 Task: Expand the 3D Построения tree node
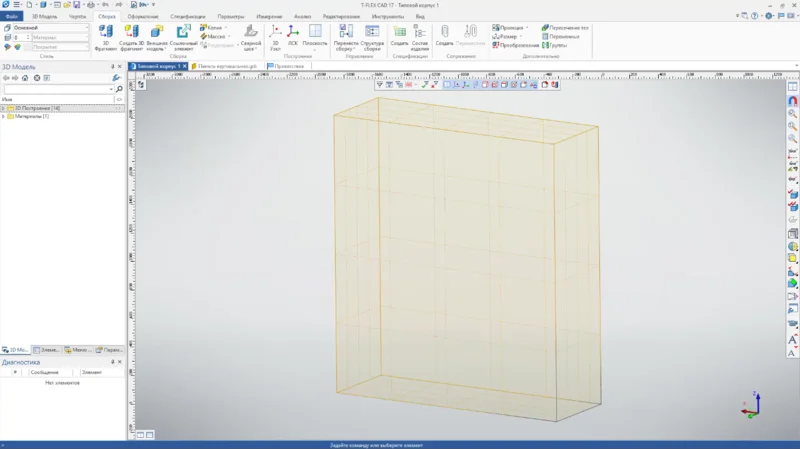pos(4,108)
